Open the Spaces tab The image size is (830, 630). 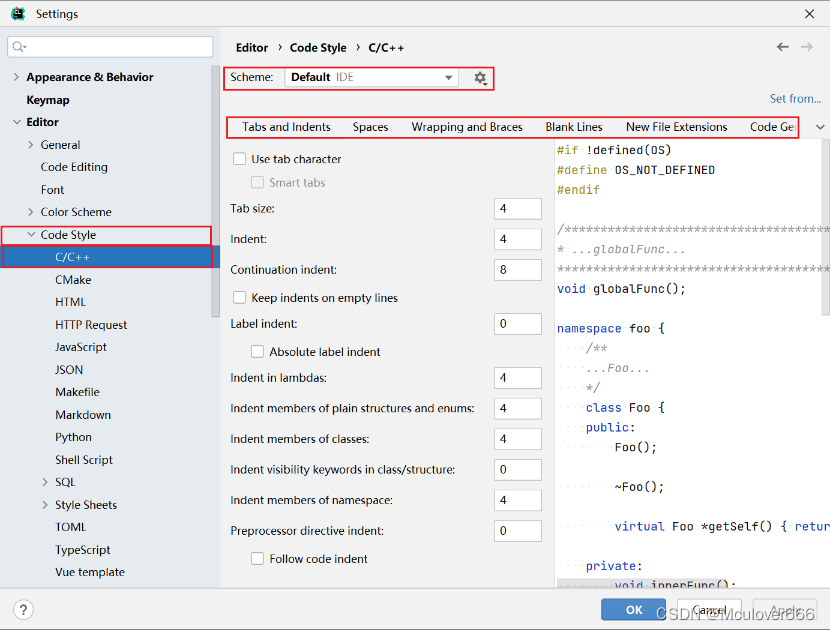pos(371,127)
